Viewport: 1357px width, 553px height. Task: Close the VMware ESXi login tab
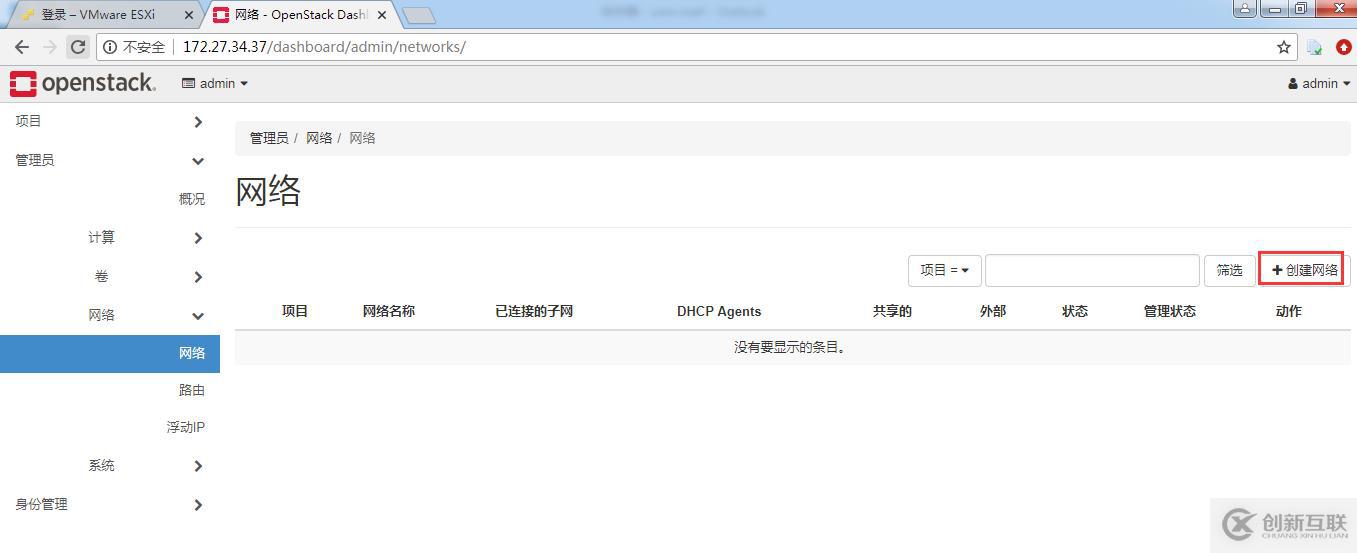[x=189, y=15]
